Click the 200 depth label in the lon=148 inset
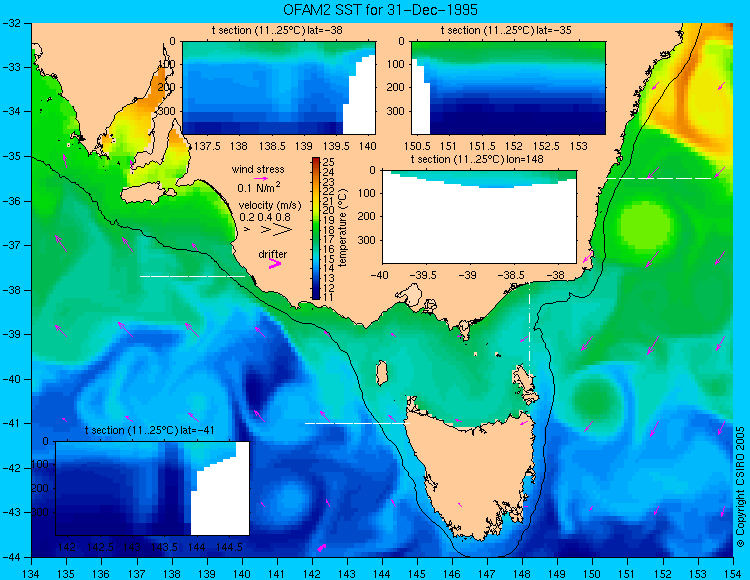Image resolution: width=750 pixels, height=580 pixels. [367, 217]
